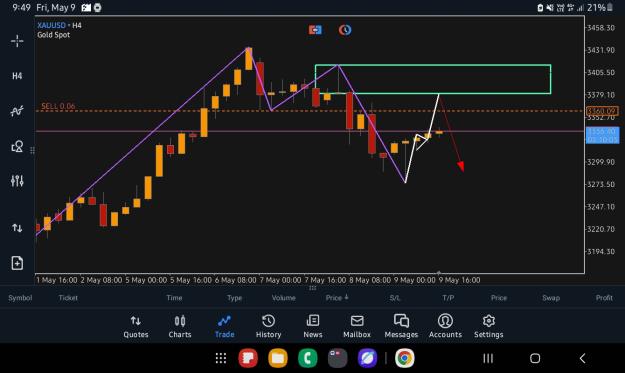The height and width of the screenshot is (373, 625).
Task: Tap the left sidebar grip handle
Action: pos(32,150)
